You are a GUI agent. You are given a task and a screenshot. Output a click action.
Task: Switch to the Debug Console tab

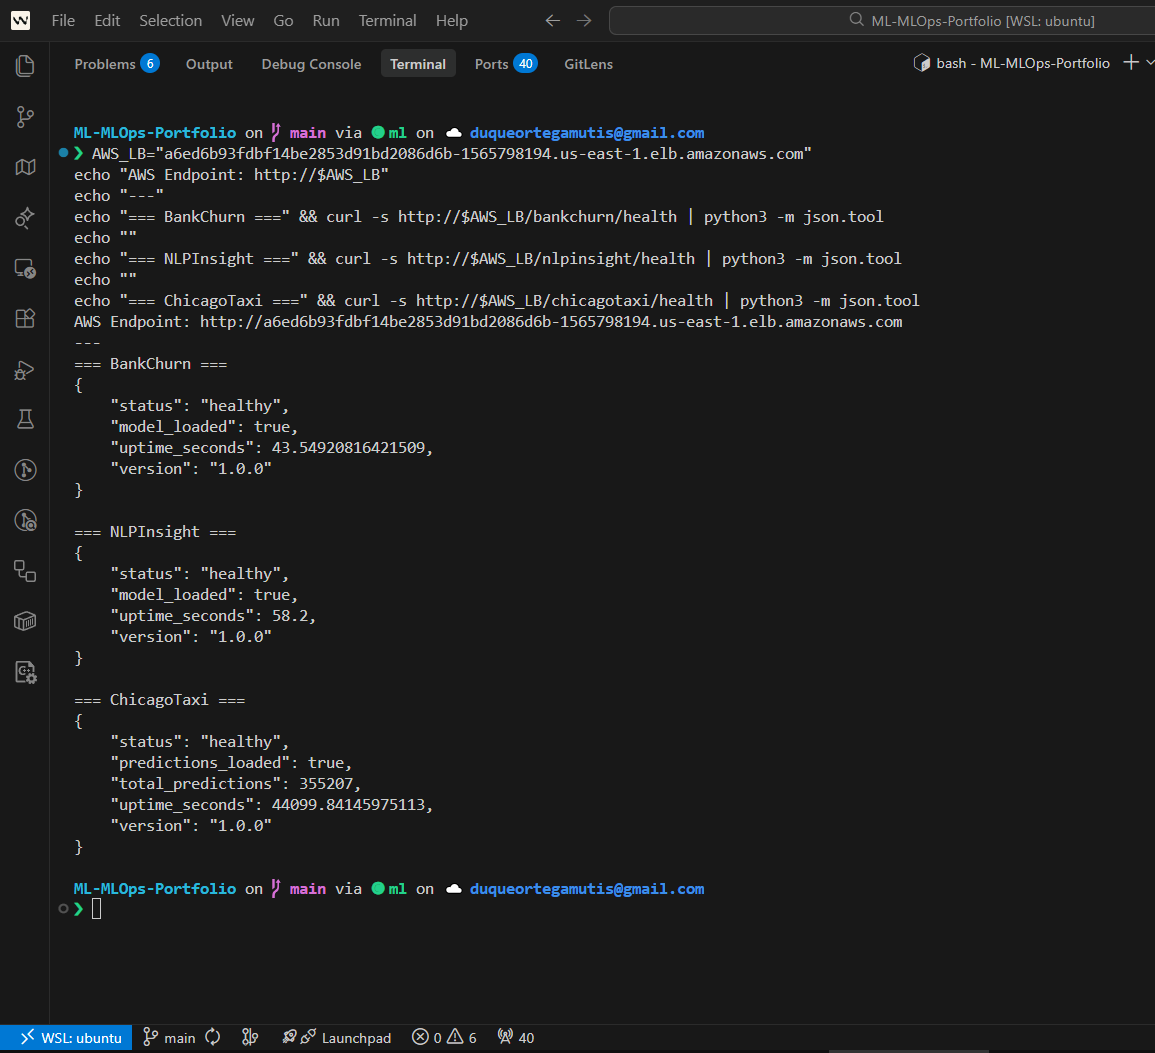click(311, 64)
